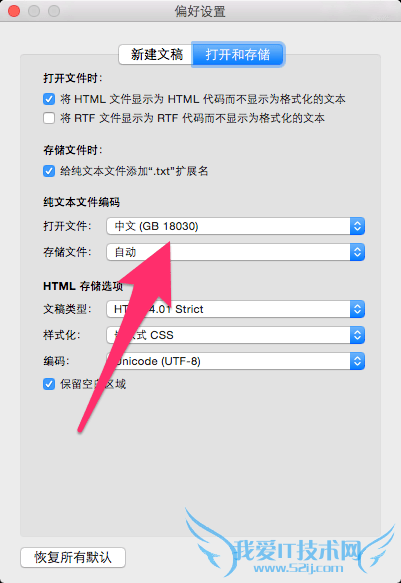Select the 打开和存储 tab
This screenshot has height=583, width=401.
pyautogui.click(x=238, y=55)
